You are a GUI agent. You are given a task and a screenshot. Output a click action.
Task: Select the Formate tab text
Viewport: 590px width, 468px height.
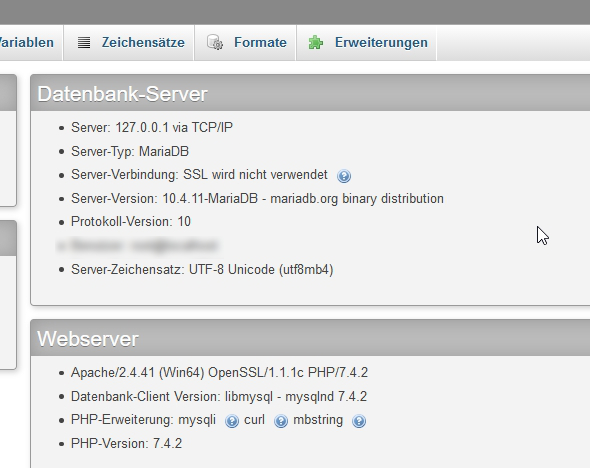coord(260,43)
